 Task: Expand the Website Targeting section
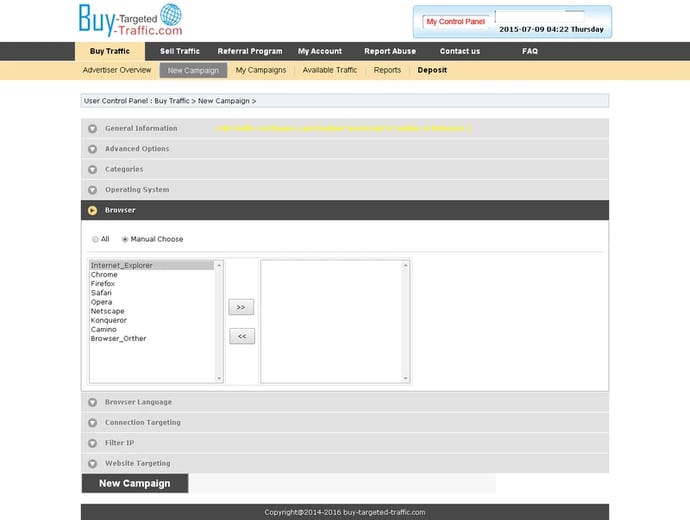tap(137, 463)
